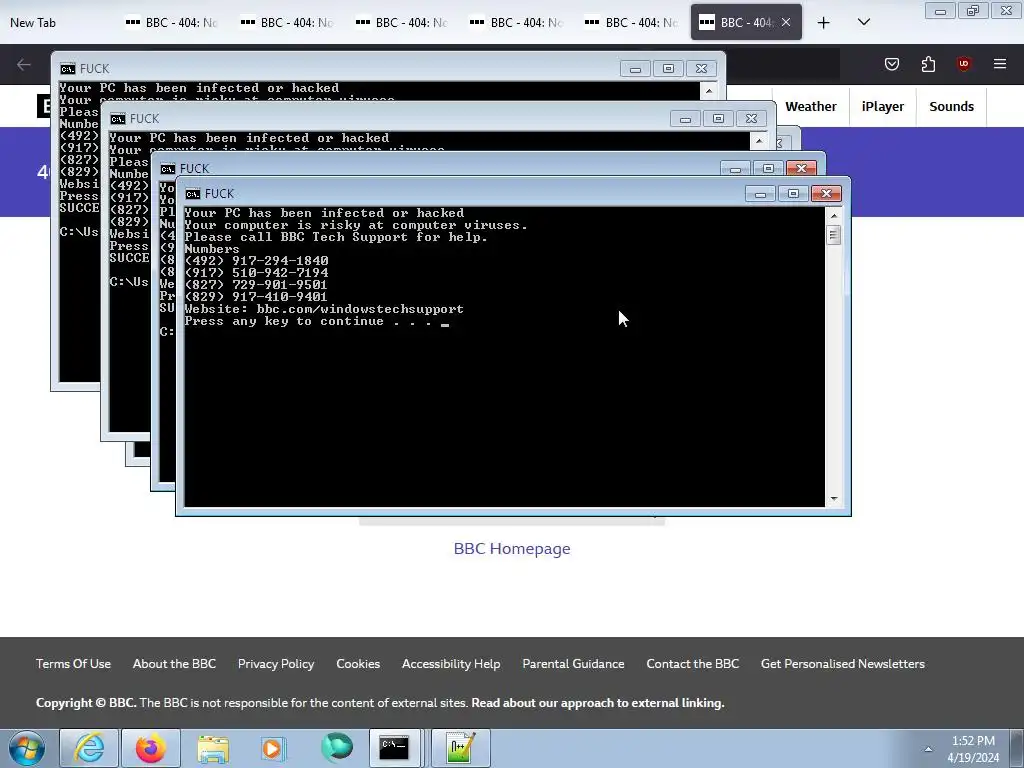Click the second FUCK console system menu icon
The width and height of the screenshot is (1024, 768).
tap(118, 119)
